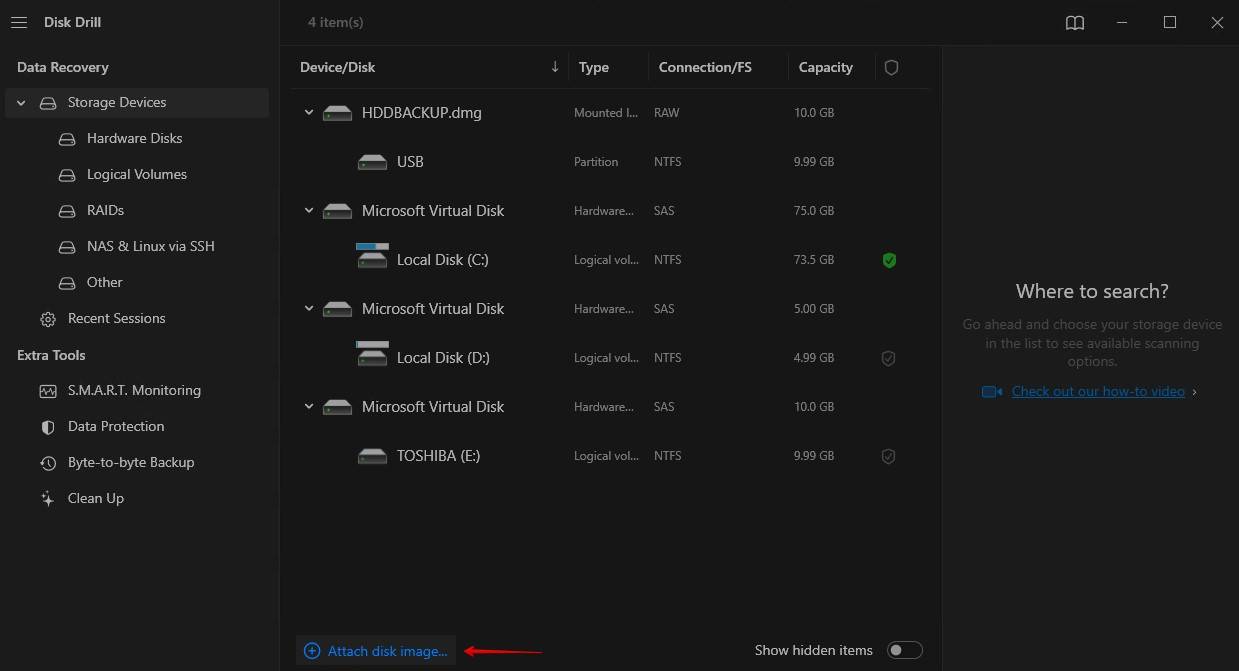Toggle the Show hidden items switch
This screenshot has width=1239, height=671.
pyautogui.click(x=904, y=650)
